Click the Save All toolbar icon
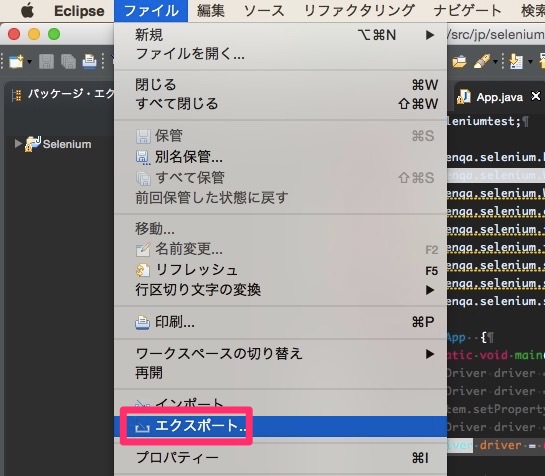The width and height of the screenshot is (545, 476). click(68, 62)
